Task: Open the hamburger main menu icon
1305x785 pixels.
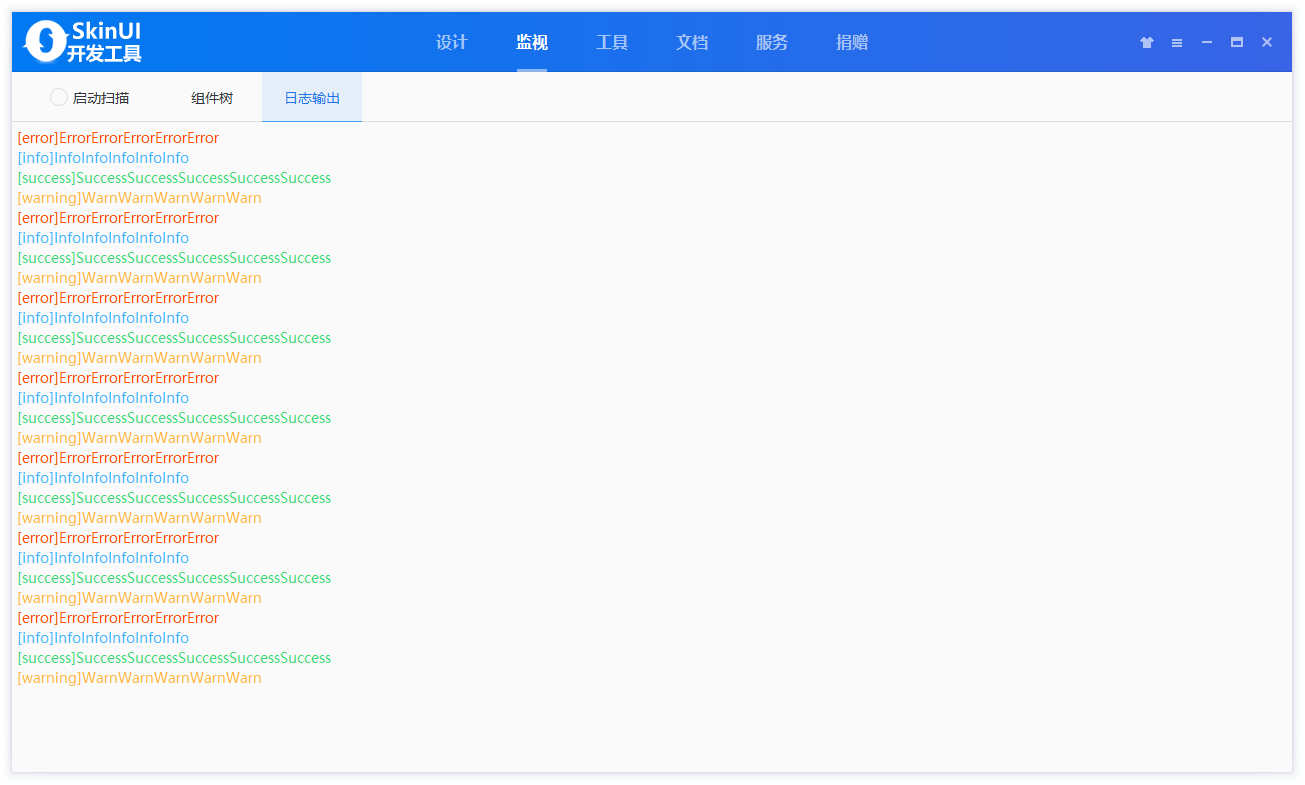Action: (1177, 42)
